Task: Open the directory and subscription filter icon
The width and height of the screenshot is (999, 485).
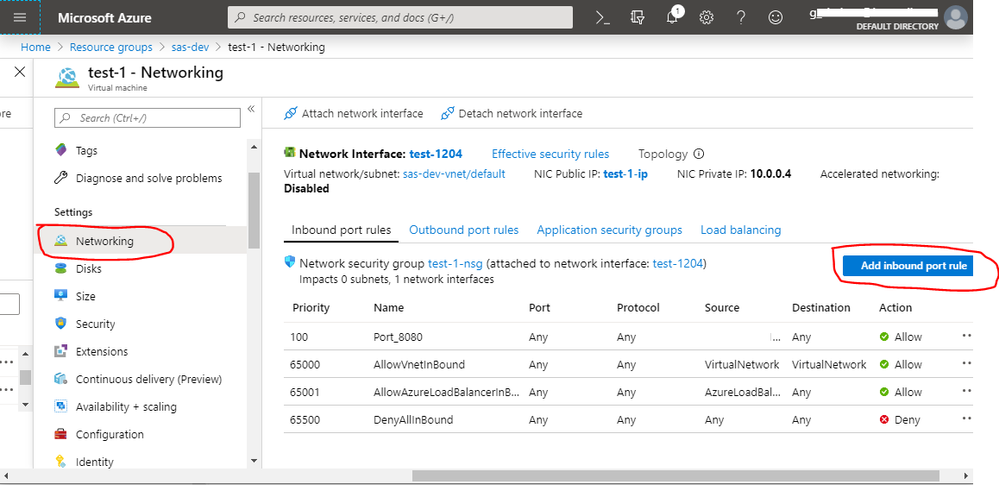Action: tap(638, 17)
